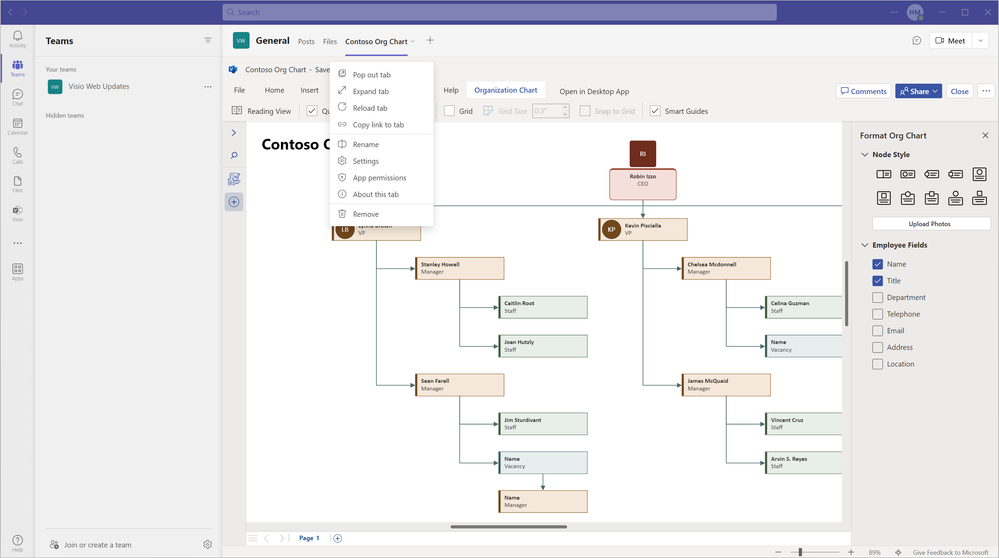Open more options ellipsis beside Close

click(x=986, y=91)
